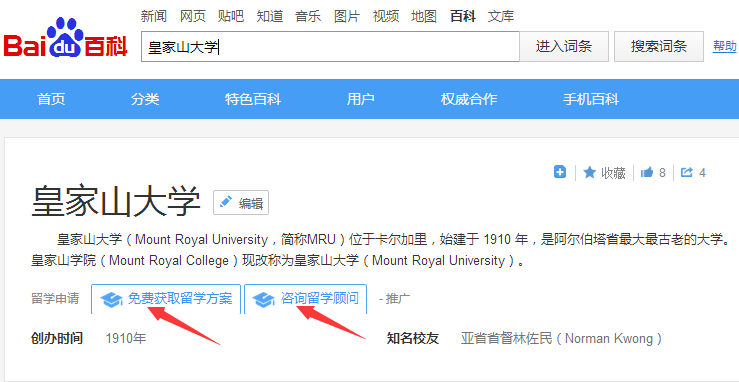The width and height of the screenshot is (739, 382).
Task: Click the share arrow icon
Action: pos(687,172)
